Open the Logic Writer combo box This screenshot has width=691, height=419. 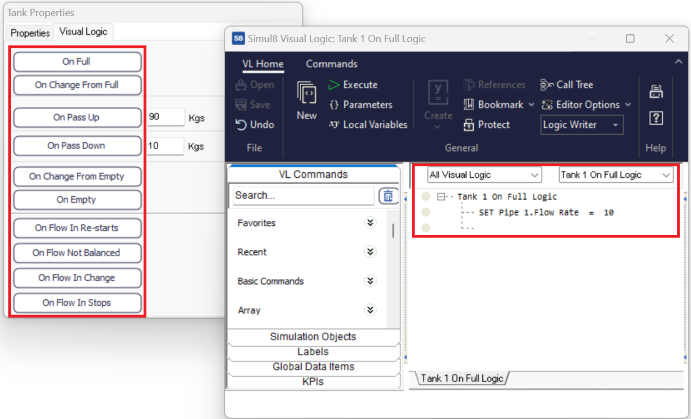[582, 125]
